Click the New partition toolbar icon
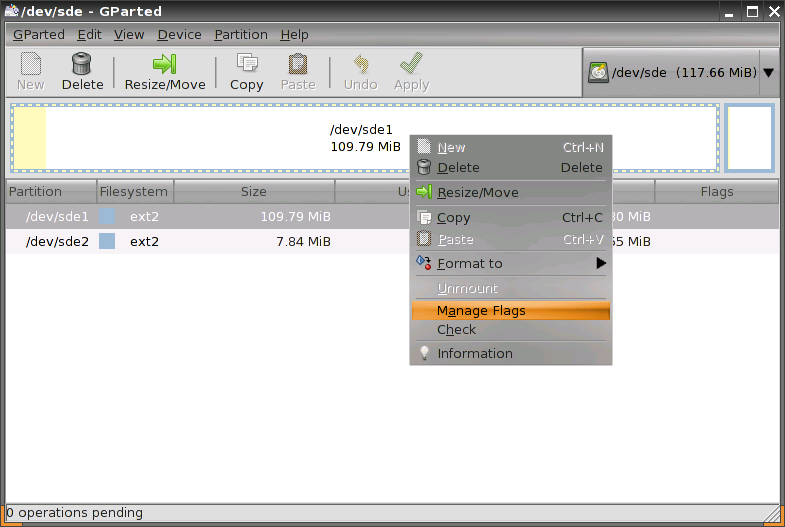 click(30, 64)
